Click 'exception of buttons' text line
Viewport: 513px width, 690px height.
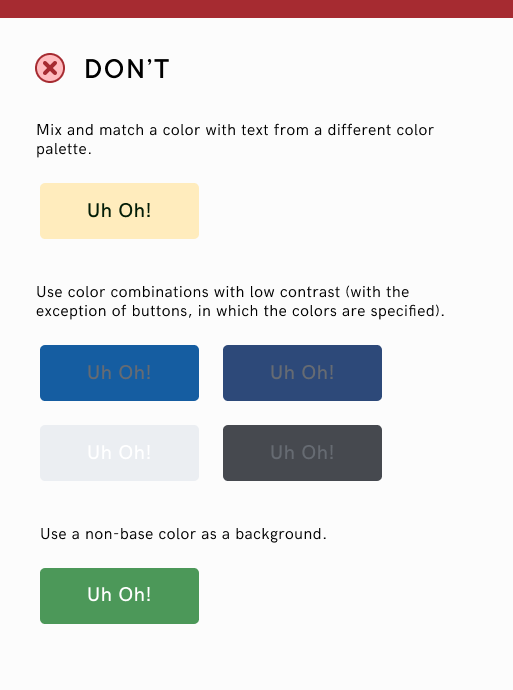tap(240, 311)
